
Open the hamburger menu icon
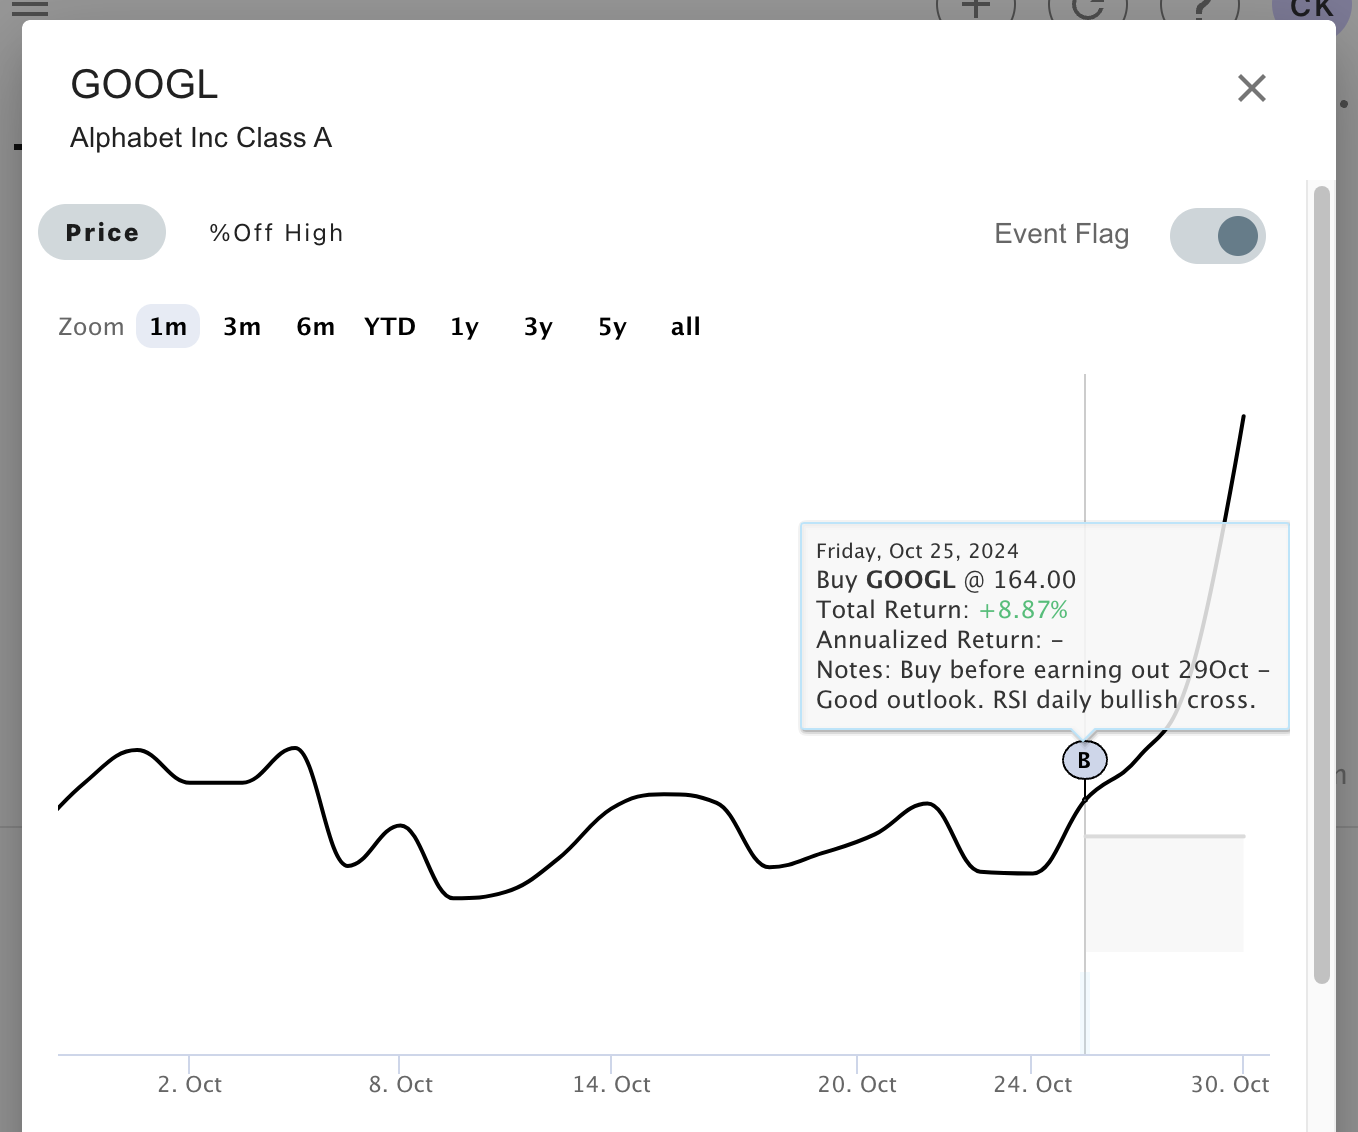click(29, 8)
